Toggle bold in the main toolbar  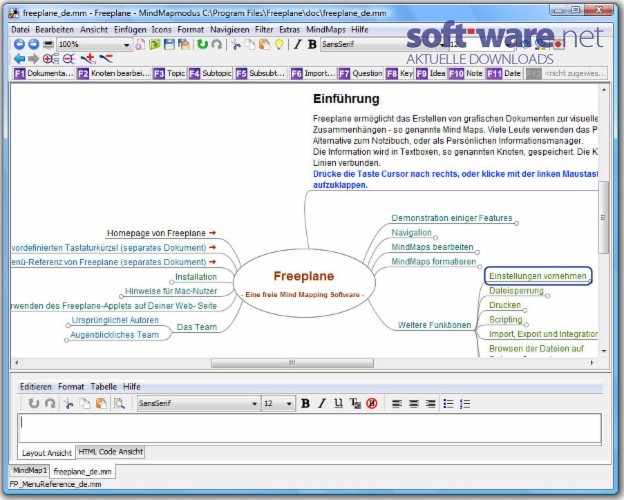tap(312, 44)
